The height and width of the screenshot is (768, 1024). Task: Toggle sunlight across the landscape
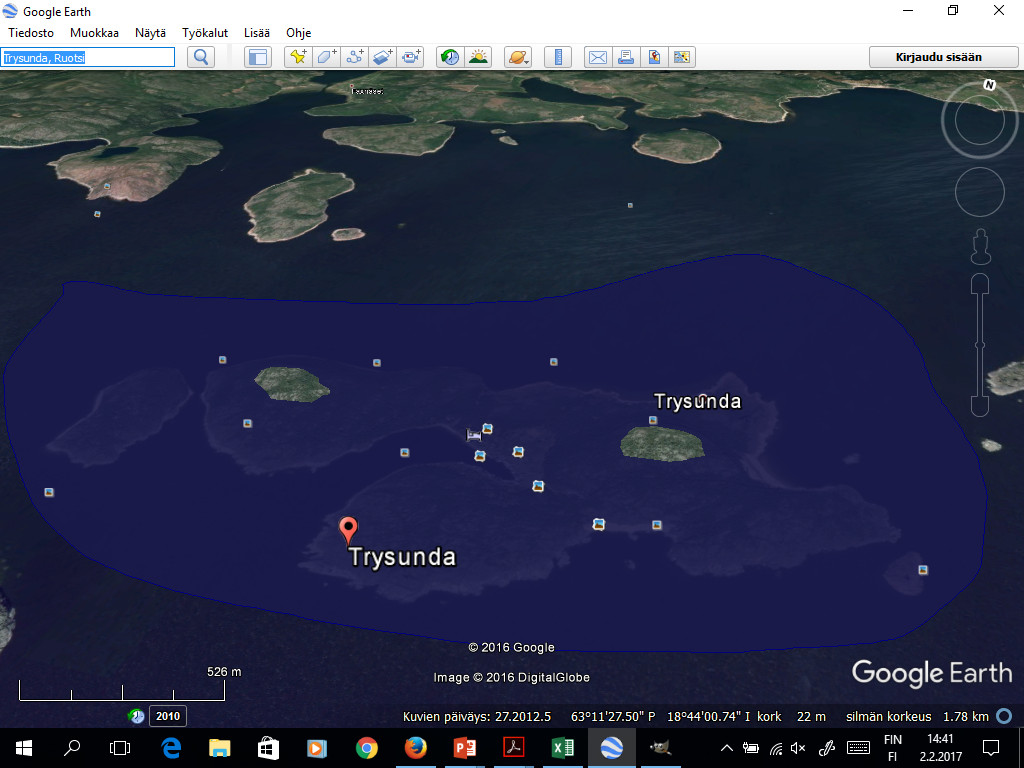pos(478,57)
